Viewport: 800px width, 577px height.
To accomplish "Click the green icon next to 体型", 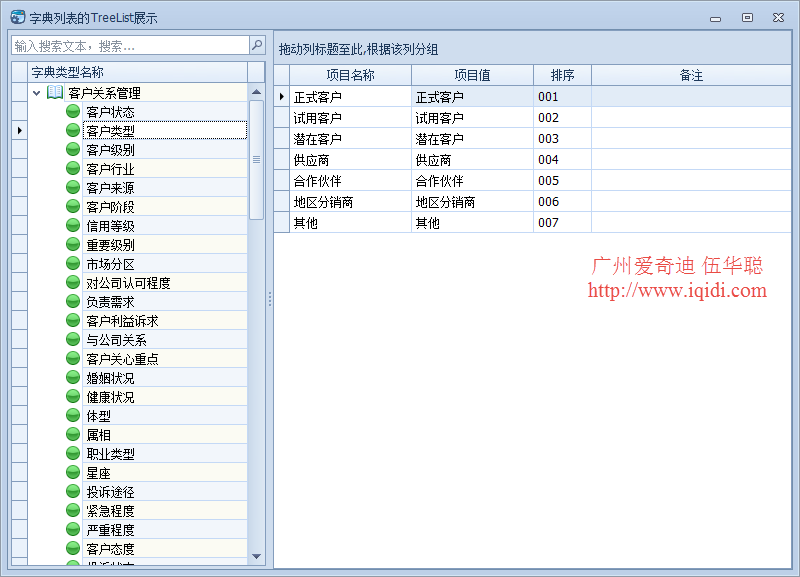I will [x=73, y=415].
